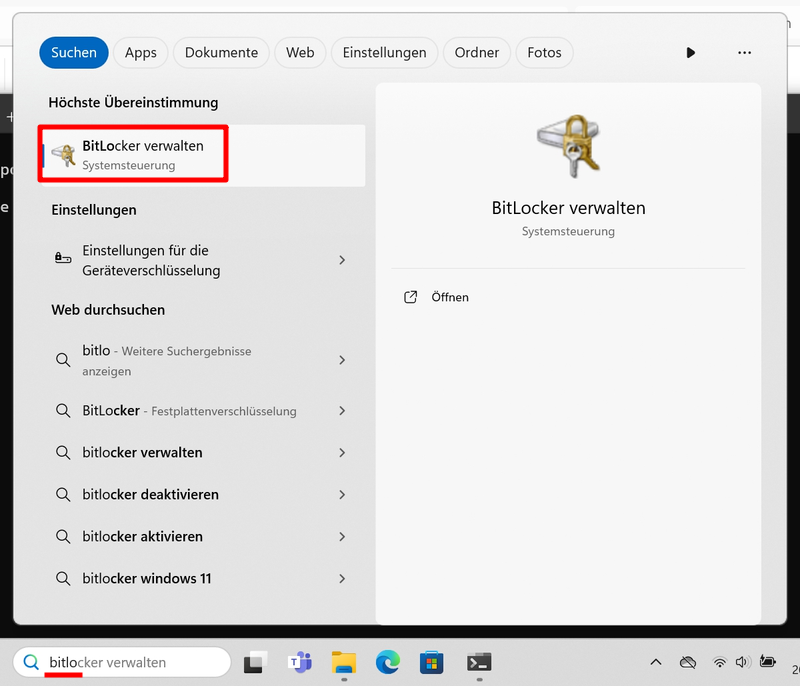
Task: Open the three-dots more options menu
Action: [x=744, y=53]
